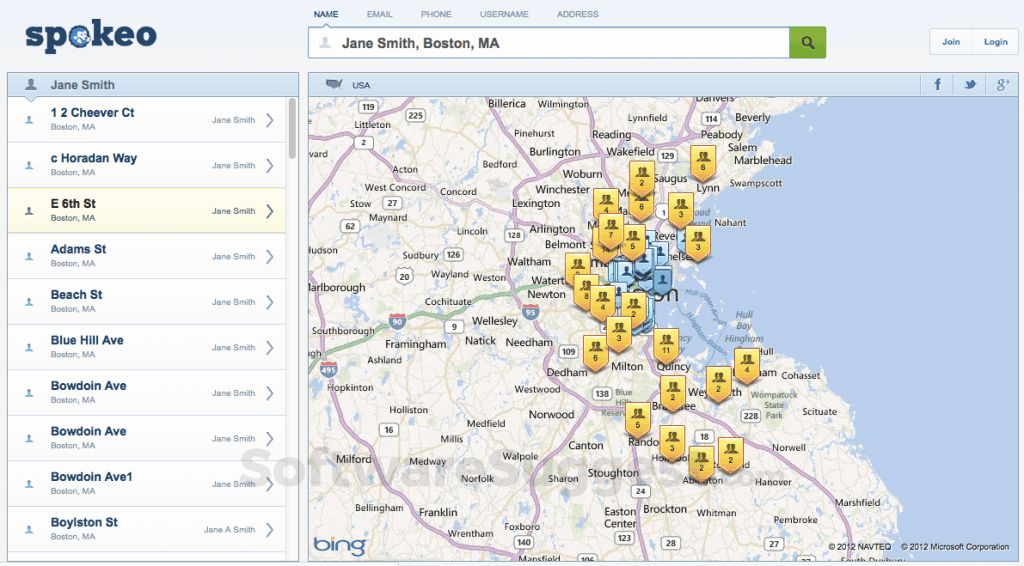Select the yellow 2 marker over Weymouth
The width and height of the screenshot is (1024, 566).
click(x=718, y=383)
